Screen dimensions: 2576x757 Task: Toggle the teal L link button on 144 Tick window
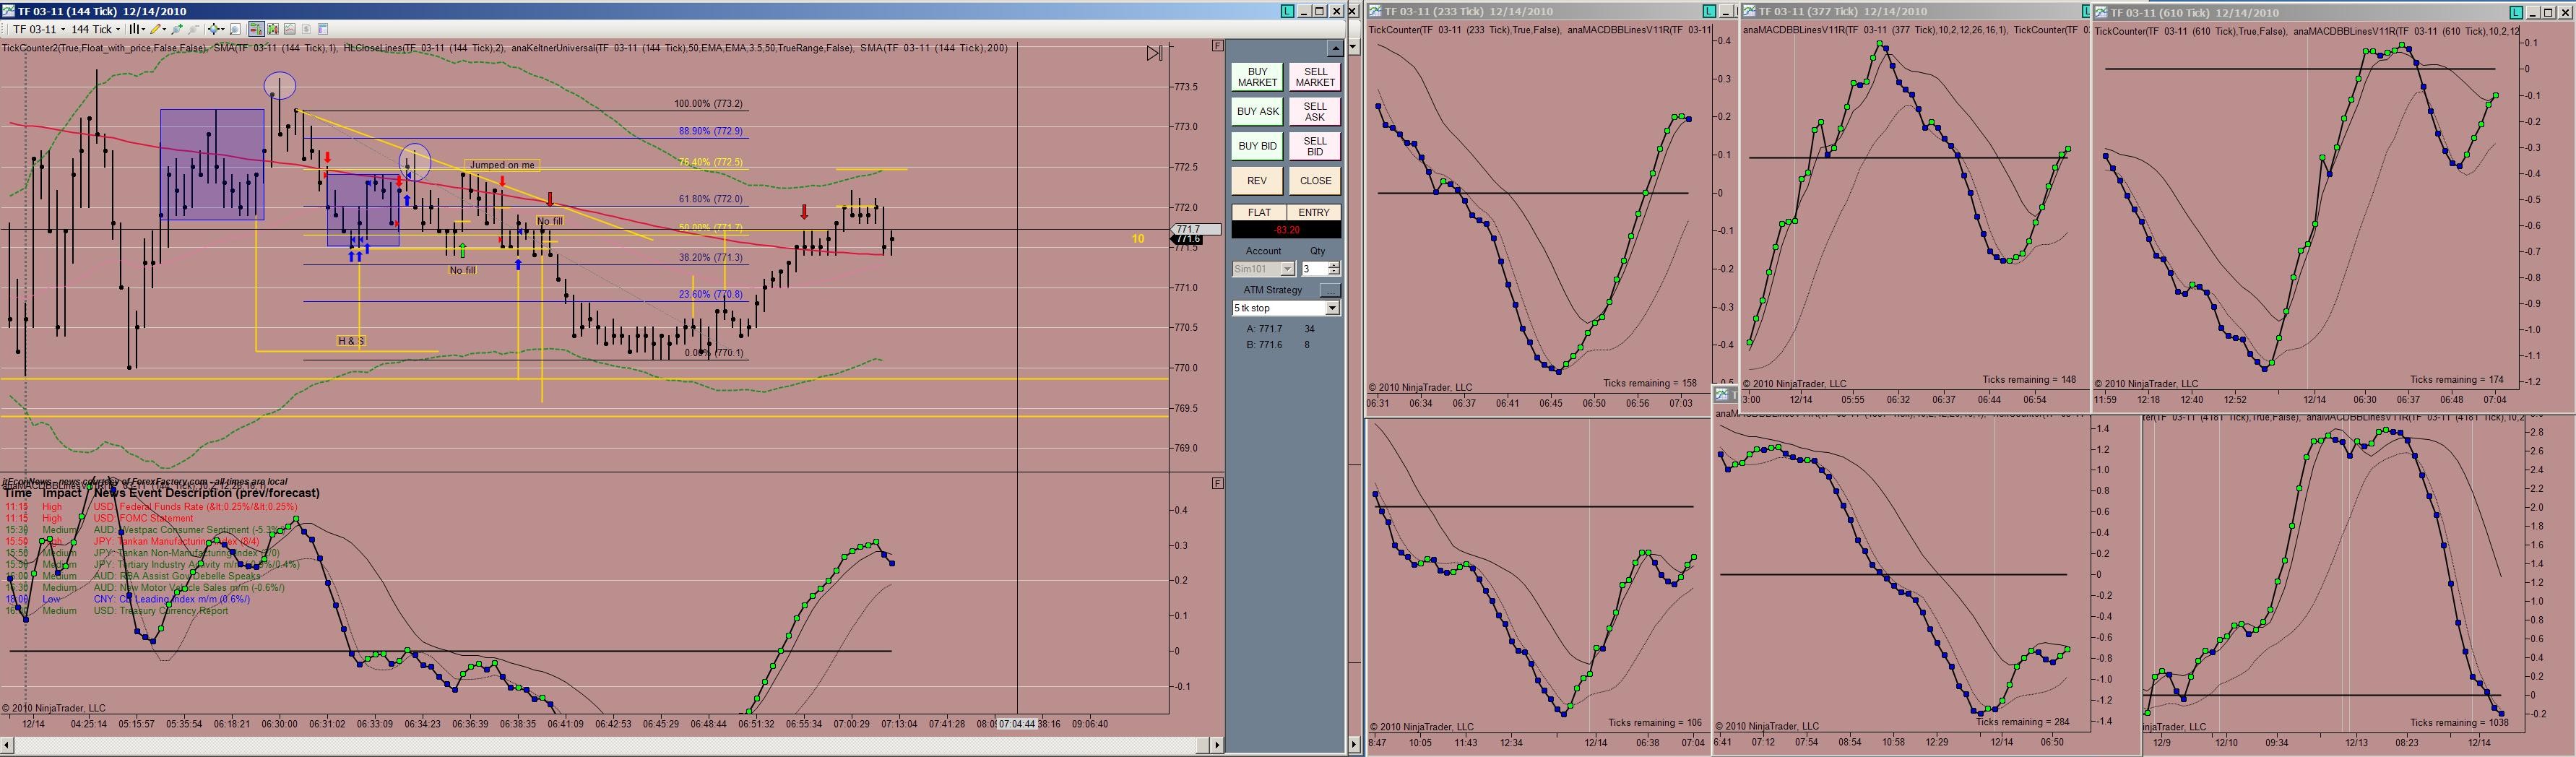1288,11
